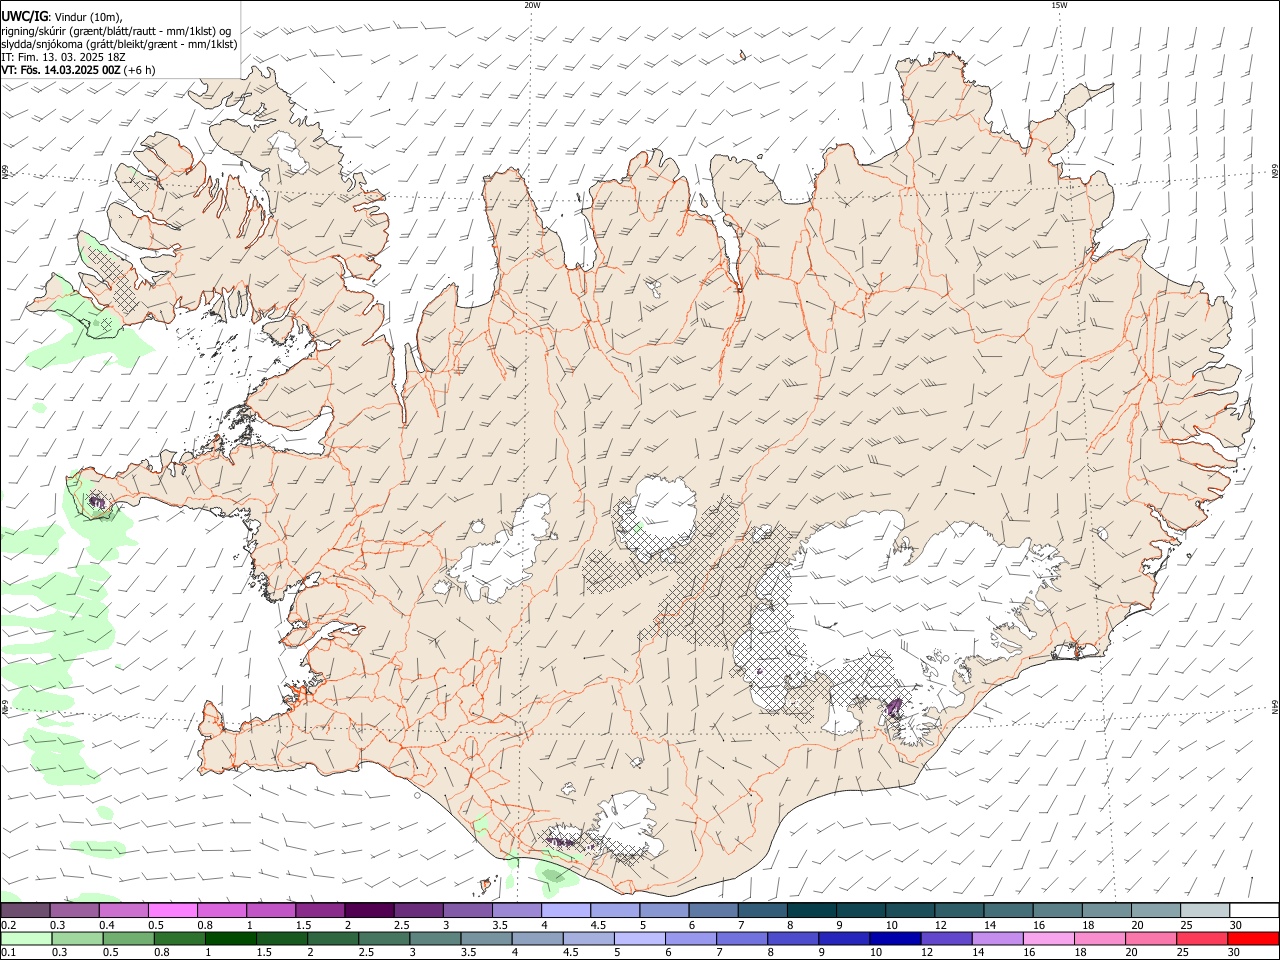Click lower legend swatch starting at 14
The width and height of the screenshot is (1280, 960).
click(x=996, y=938)
